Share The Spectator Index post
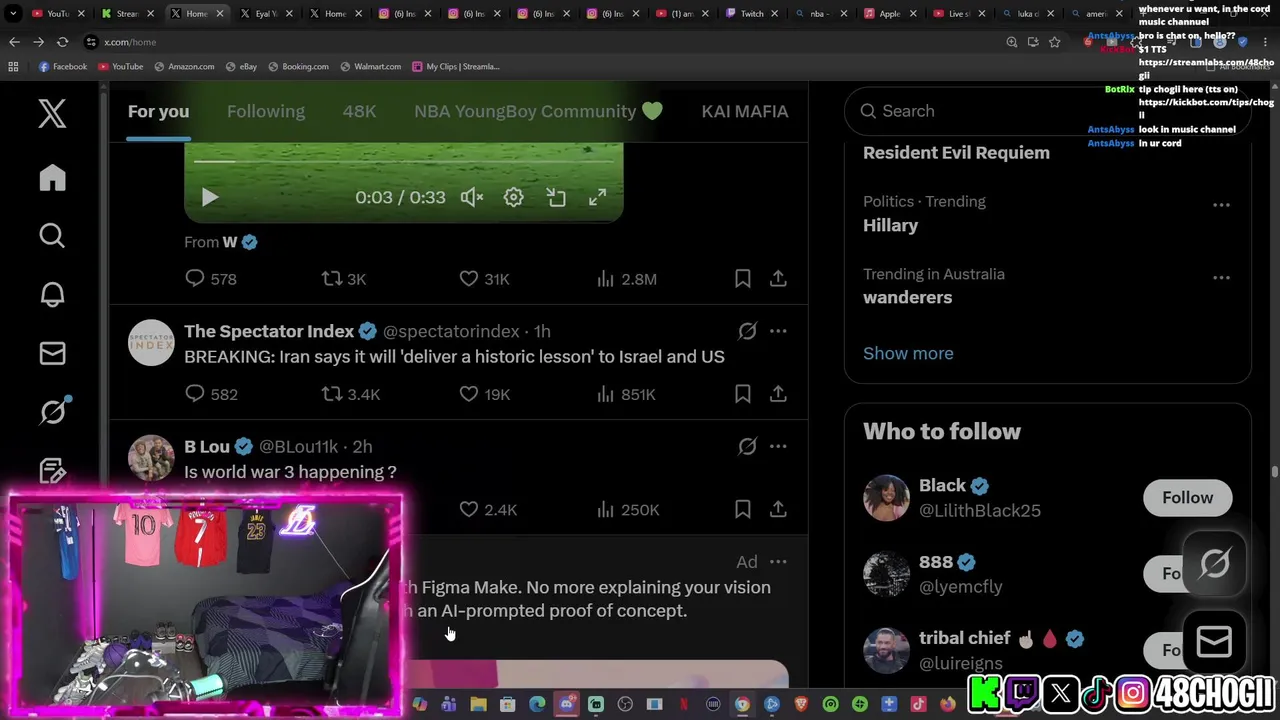Screen dimensions: 1280x720 click(778, 394)
